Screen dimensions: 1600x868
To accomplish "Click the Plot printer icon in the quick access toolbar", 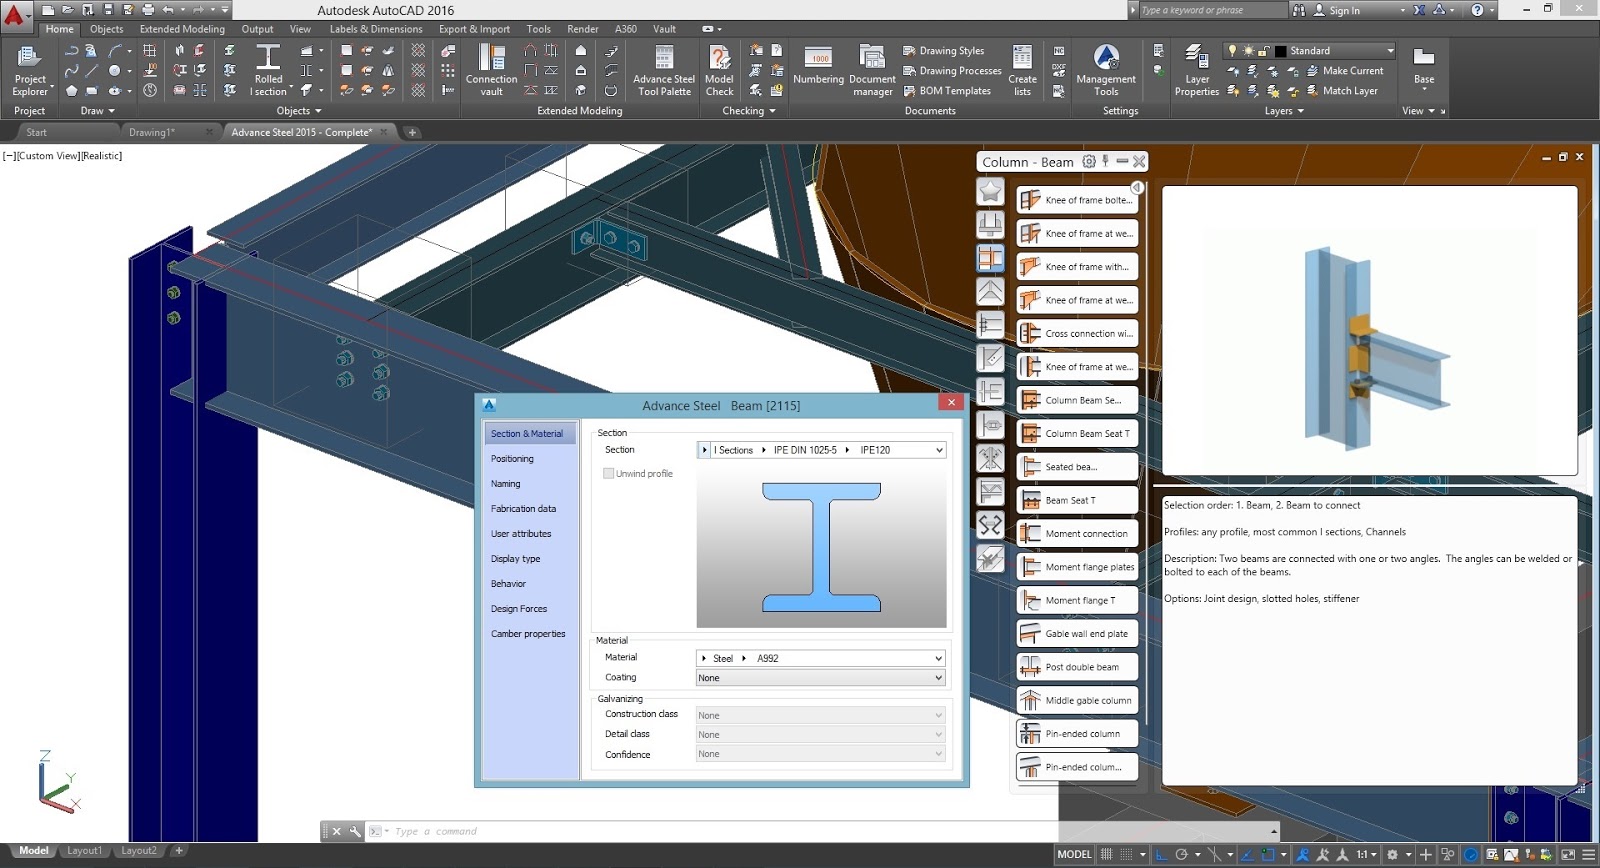I will pyautogui.click(x=148, y=10).
